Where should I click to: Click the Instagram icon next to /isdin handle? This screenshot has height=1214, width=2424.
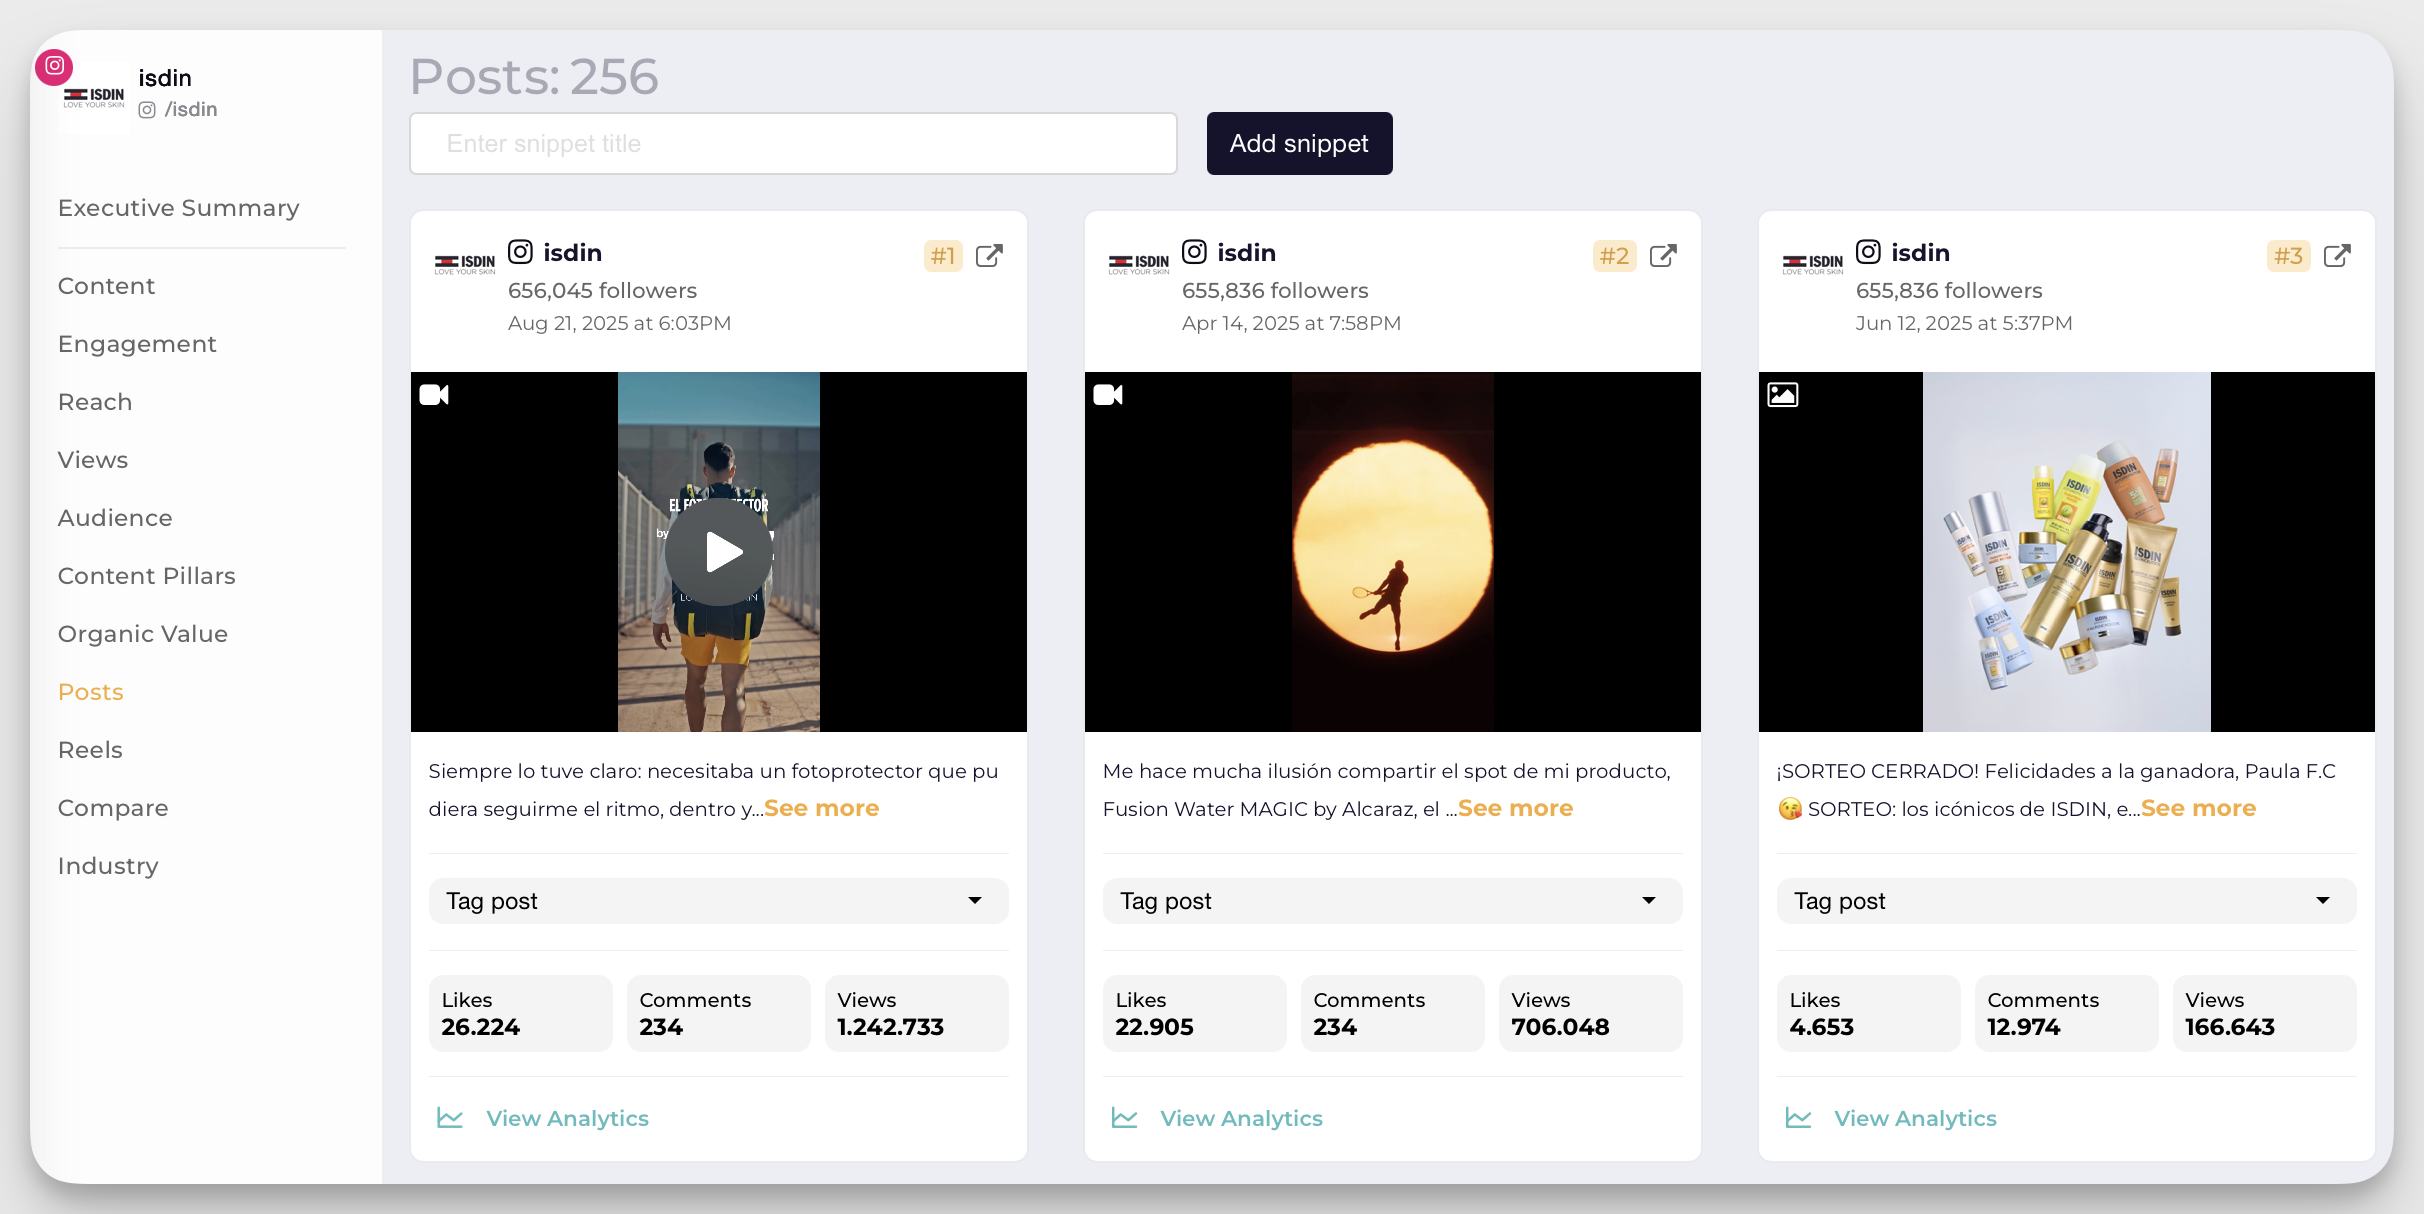(x=147, y=110)
